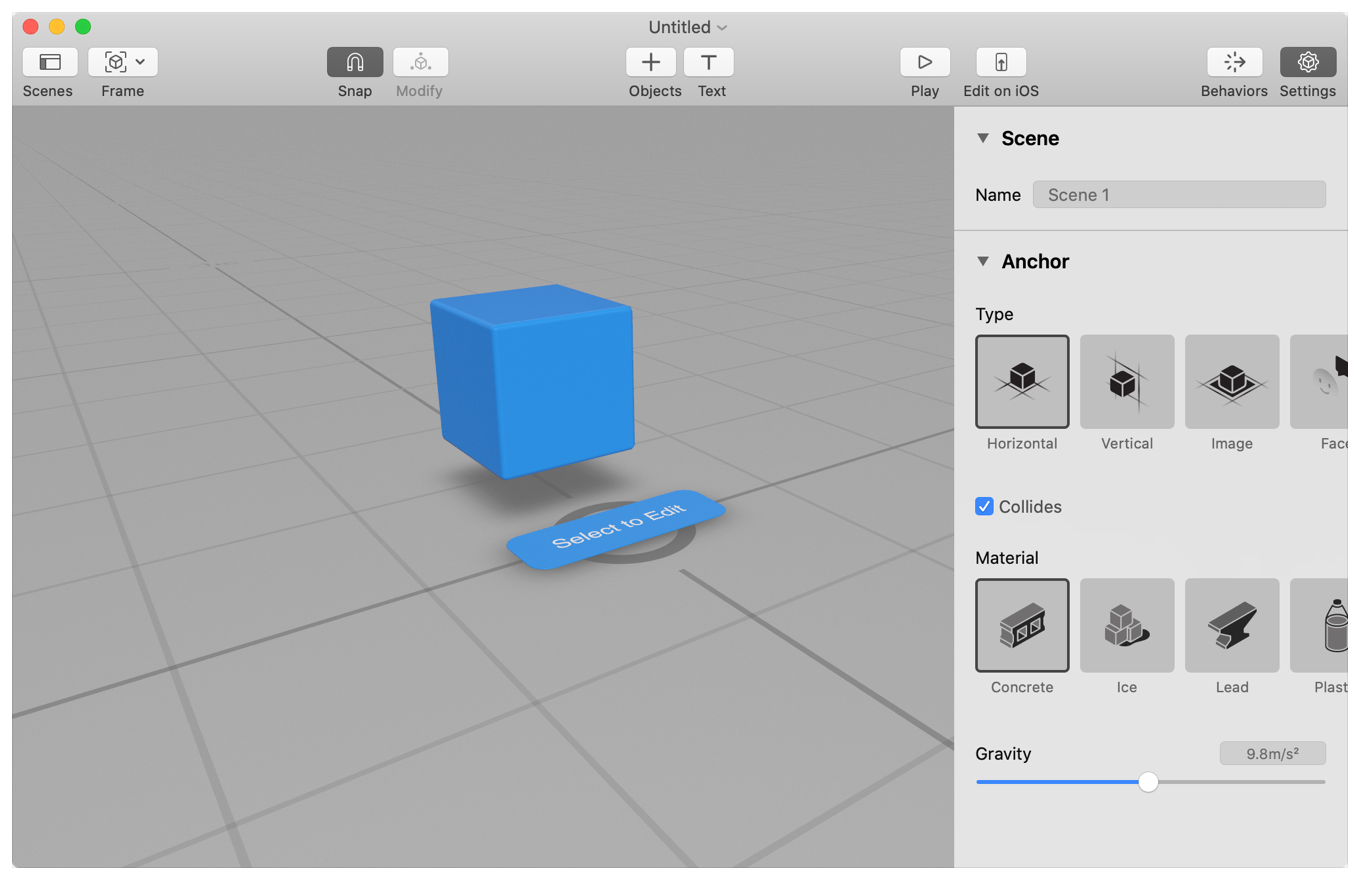Choose the Ice material
The width and height of the screenshot is (1360, 880).
click(1127, 625)
